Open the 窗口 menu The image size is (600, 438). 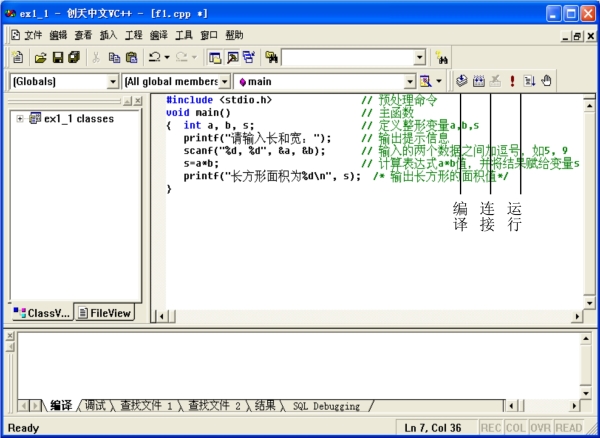click(209, 36)
